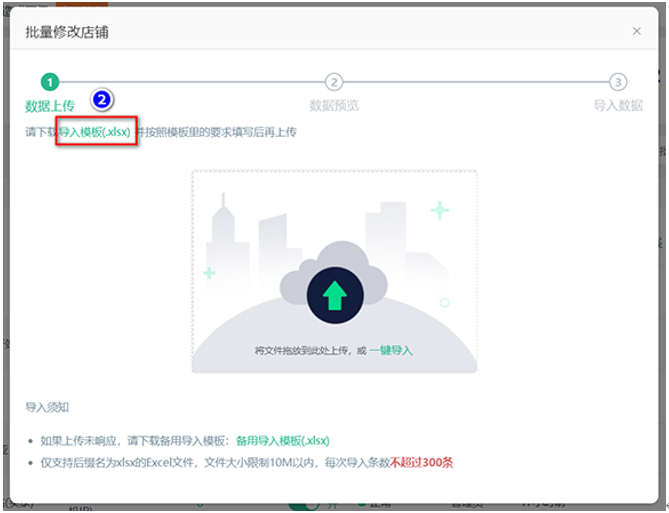Viewport: 669px width, 513px height.
Task: Click the 导入须知 heading text
Action: [47, 407]
